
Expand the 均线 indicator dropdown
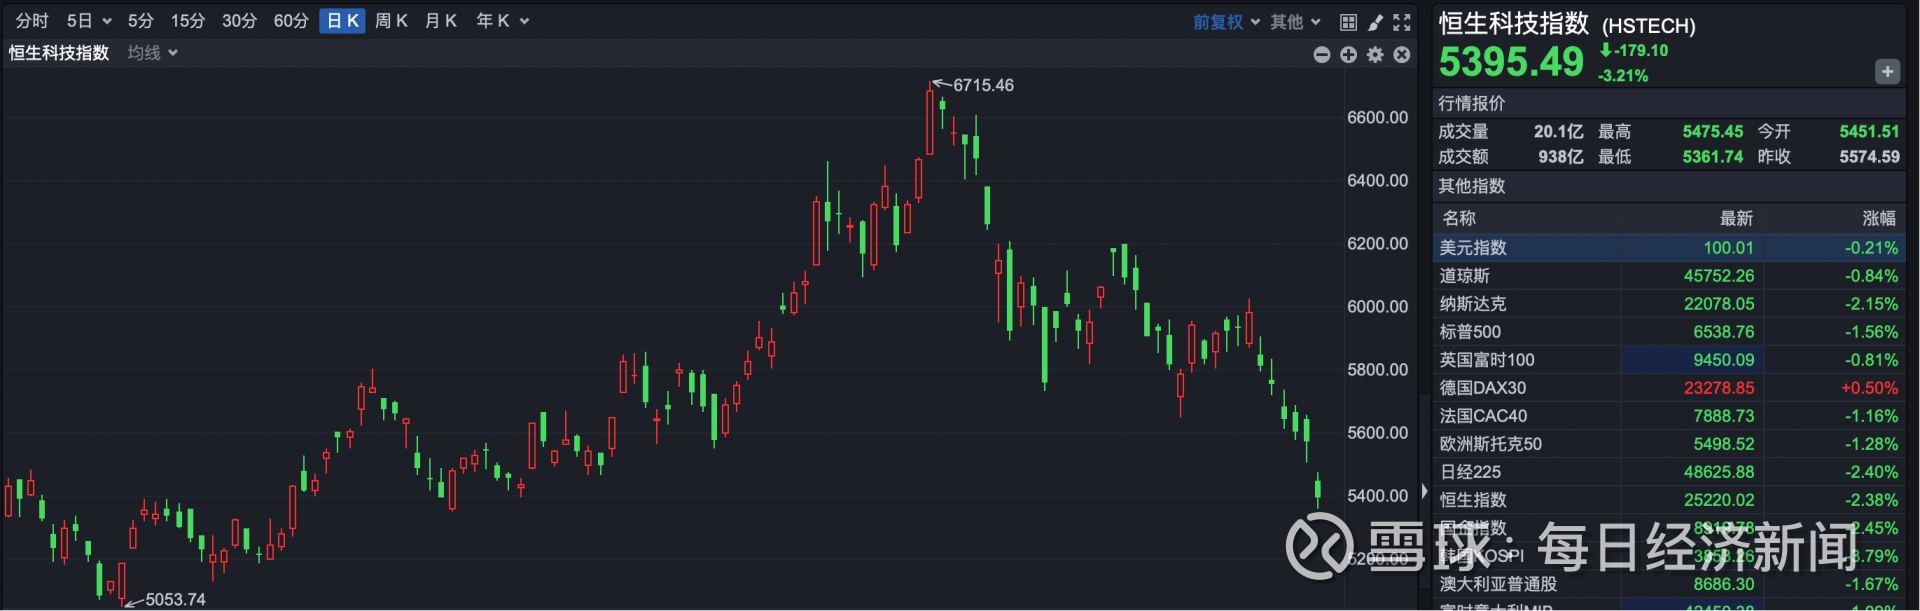[152, 53]
